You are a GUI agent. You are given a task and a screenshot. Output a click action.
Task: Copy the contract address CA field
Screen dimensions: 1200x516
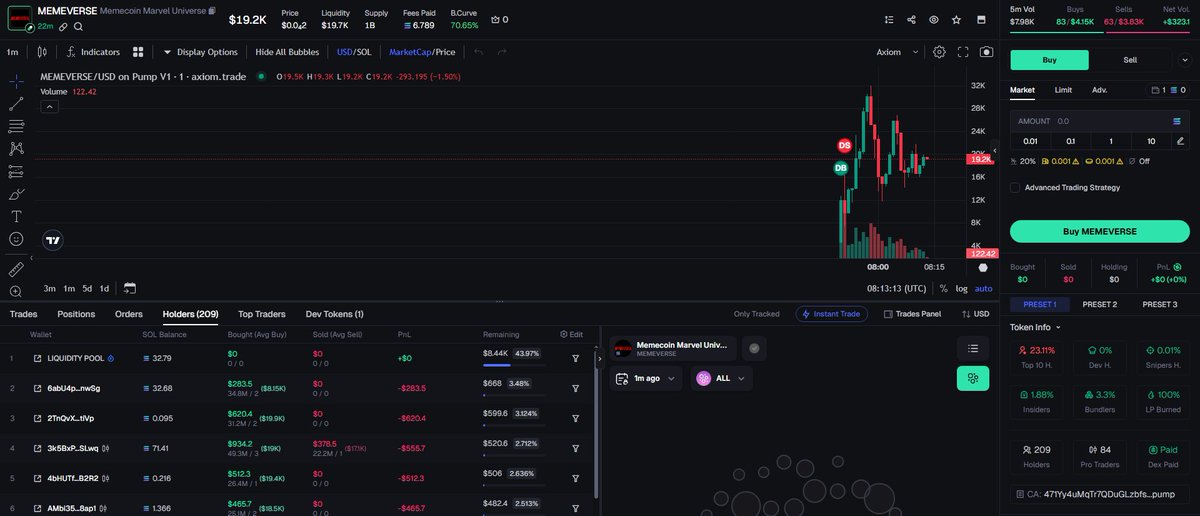tap(1099, 494)
